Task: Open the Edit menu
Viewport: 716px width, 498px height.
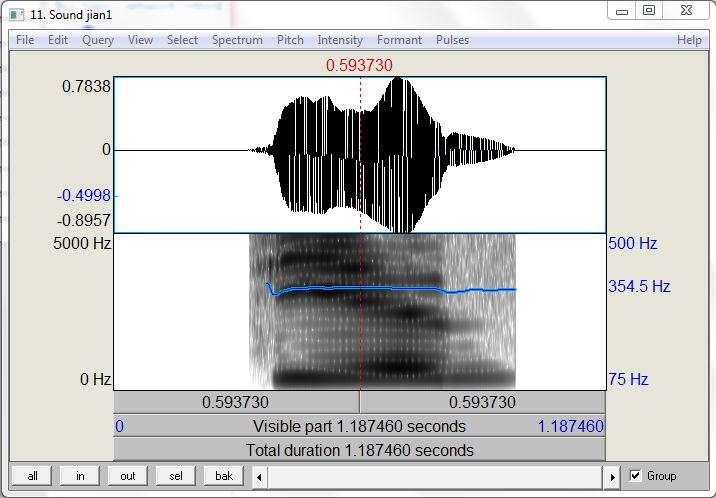Action: point(58,40)
